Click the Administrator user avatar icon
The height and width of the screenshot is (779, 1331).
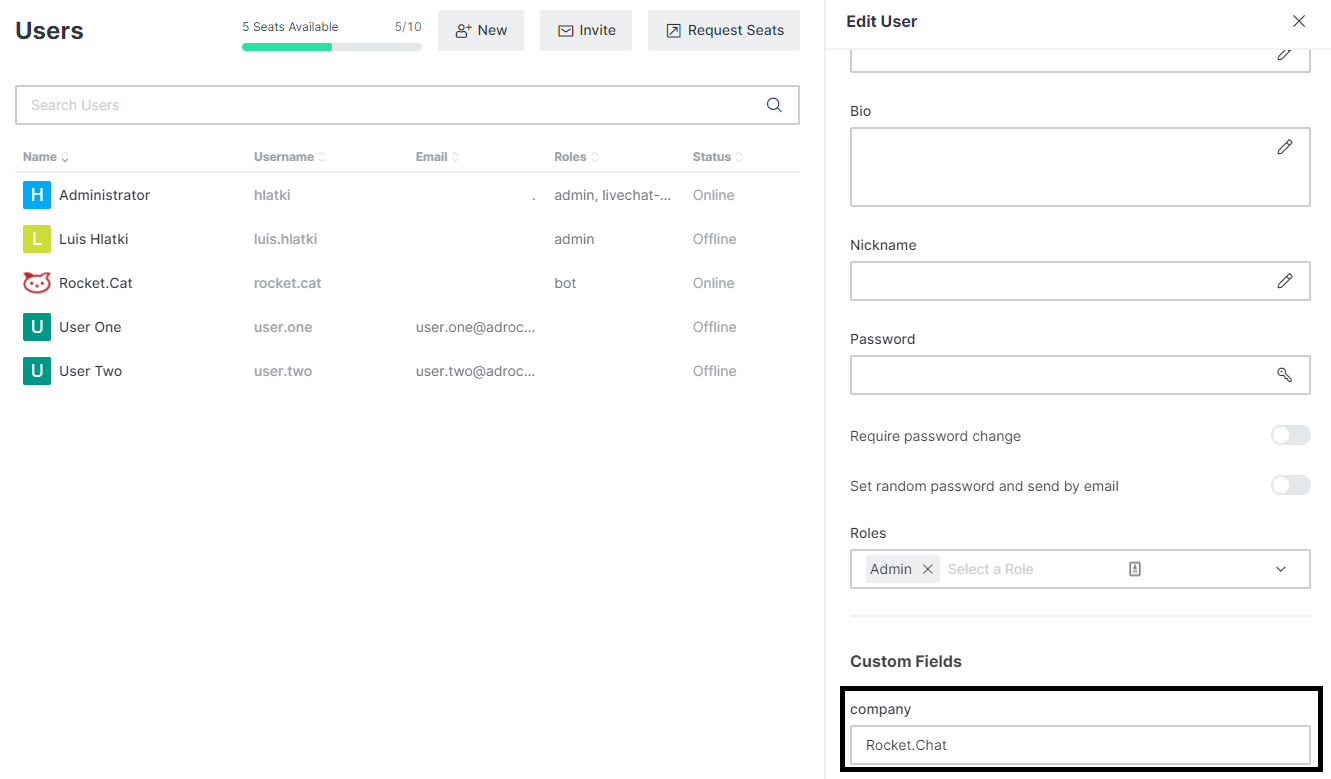(37, 195)
